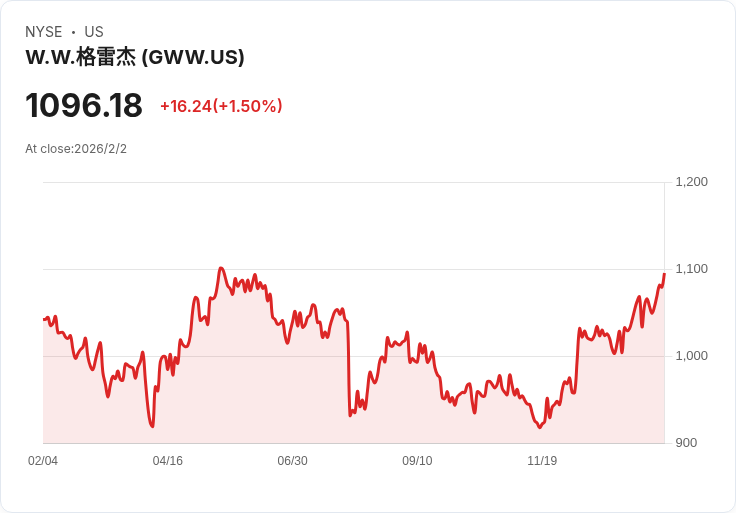The width and height of the screenshot is (736, 513).
Task: Click the 06/30 x-axis date label
Action: click(292, 460)
